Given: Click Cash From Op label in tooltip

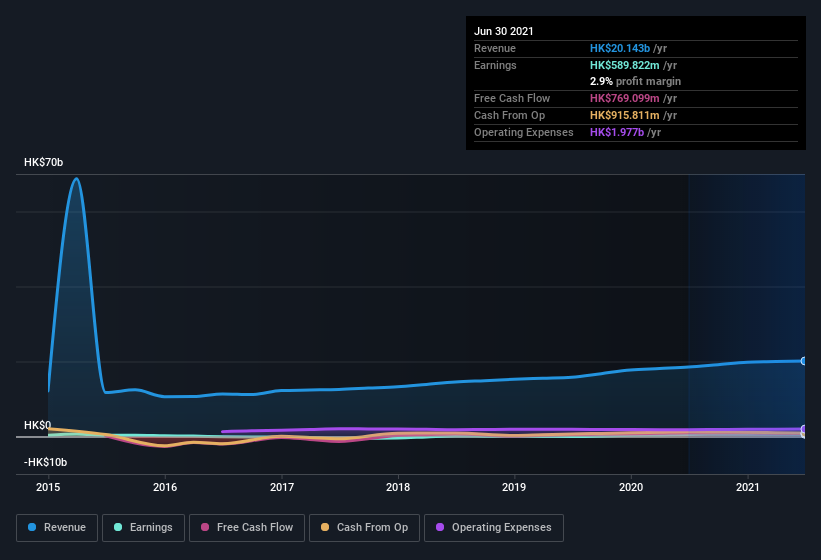Looking at the screenshot, I should (509, 115).
